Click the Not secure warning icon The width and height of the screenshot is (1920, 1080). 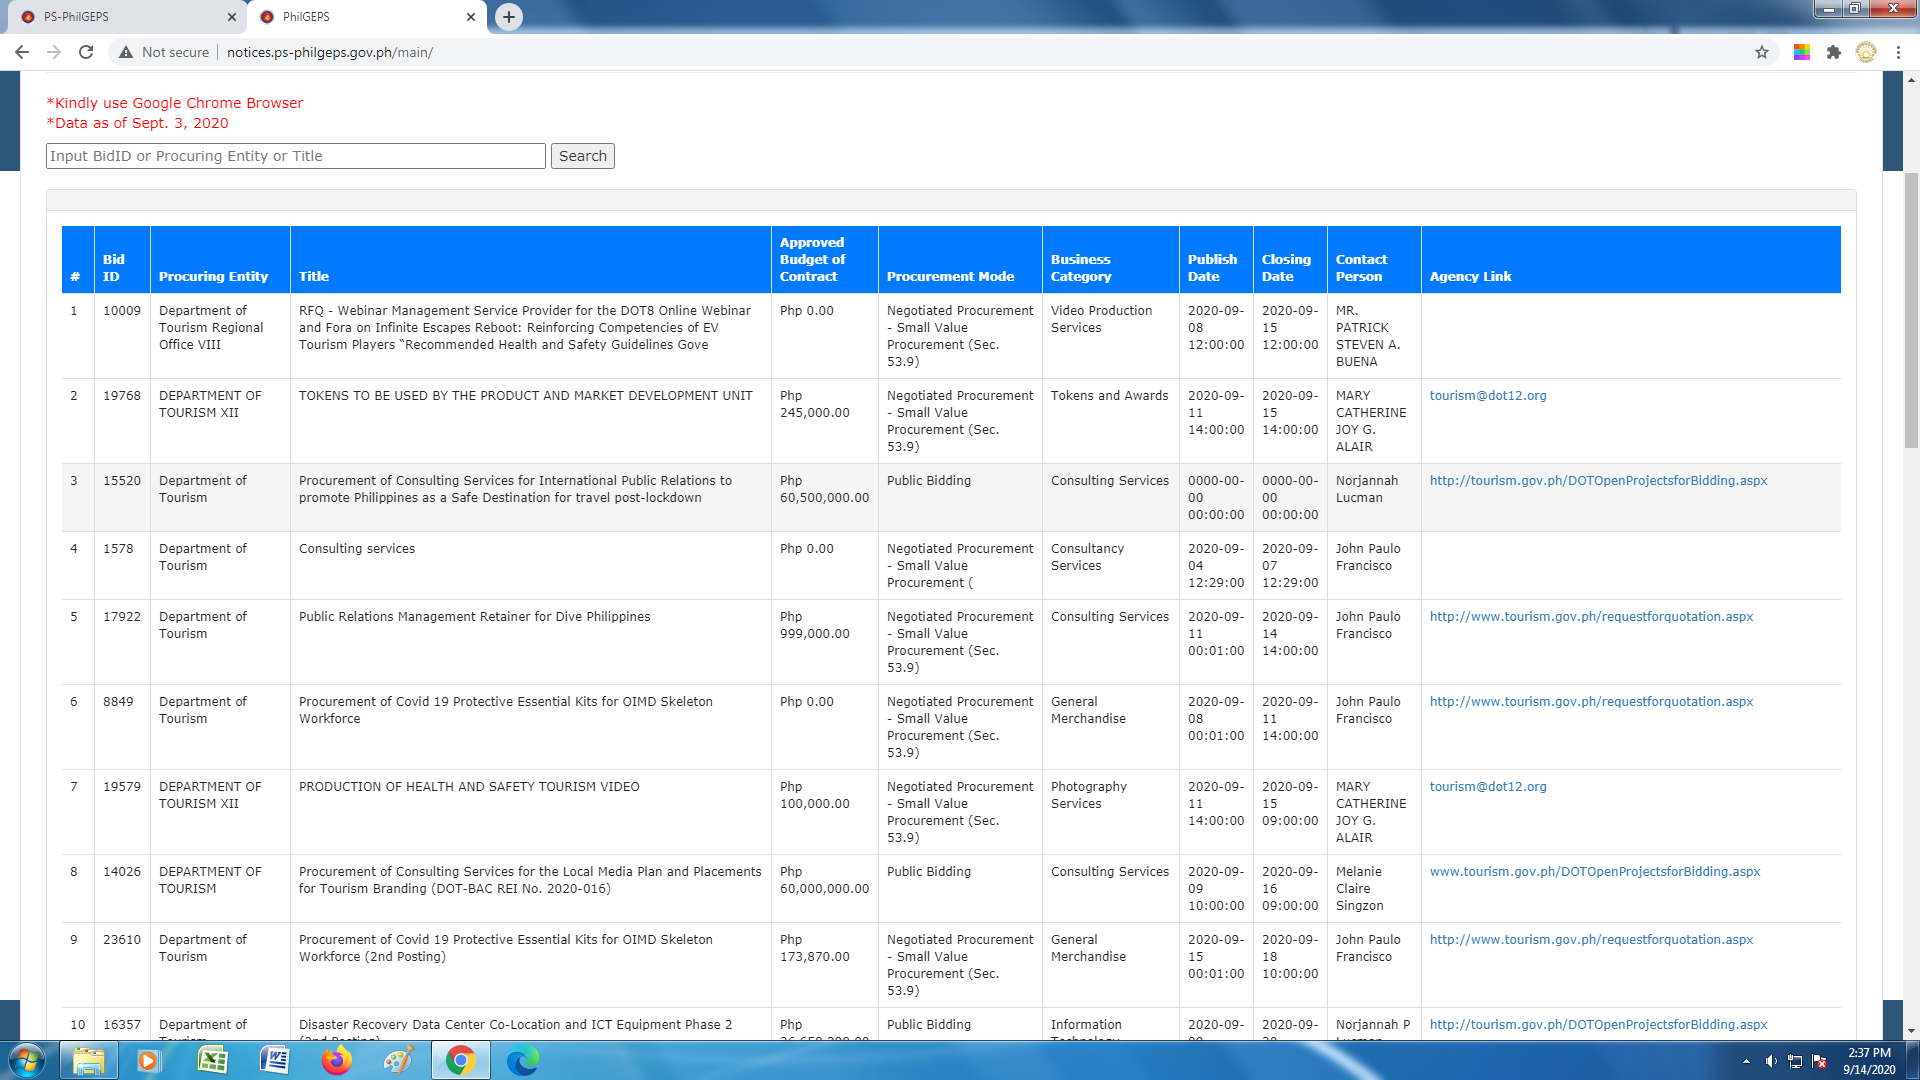(126, 52)
